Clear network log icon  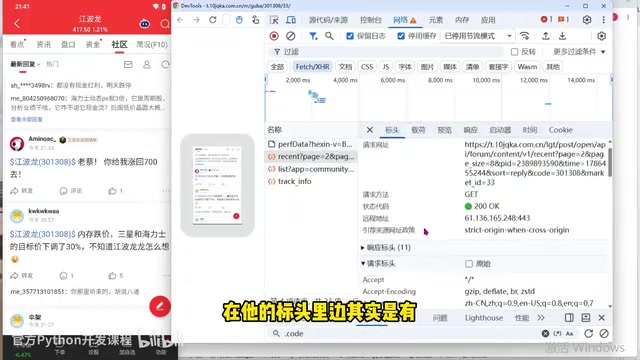click(290, 36)
